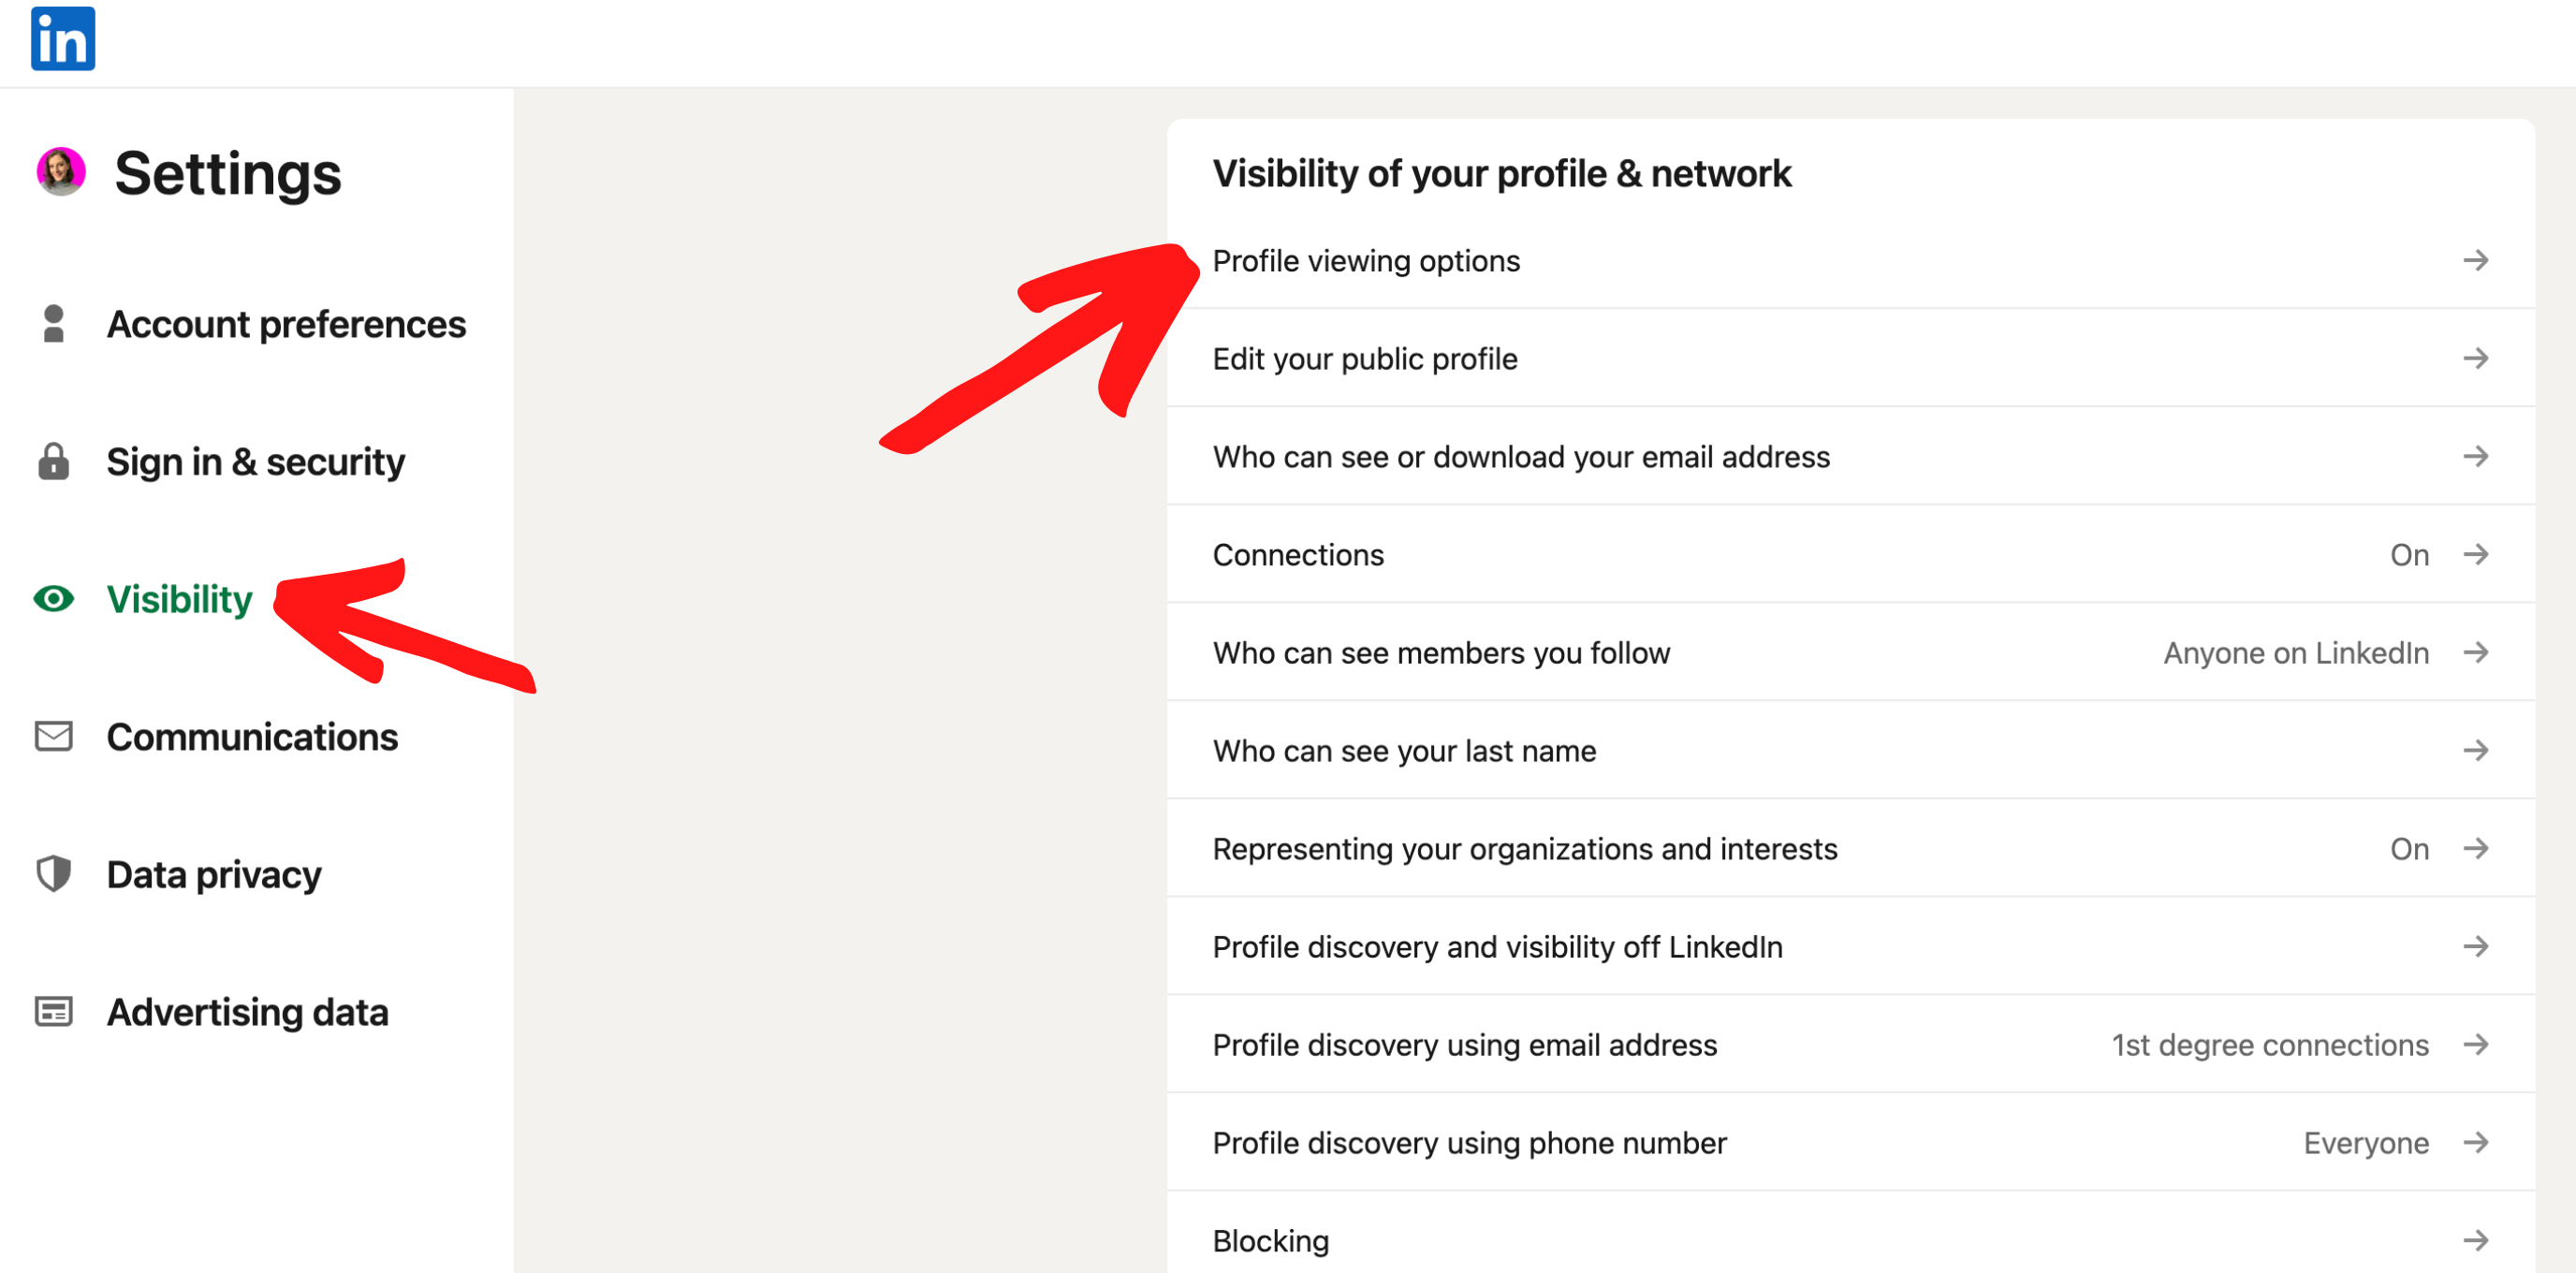Open Who can see or download your email address
This screenshot has height=1273, width=2576.
(x=1521, y=456)
